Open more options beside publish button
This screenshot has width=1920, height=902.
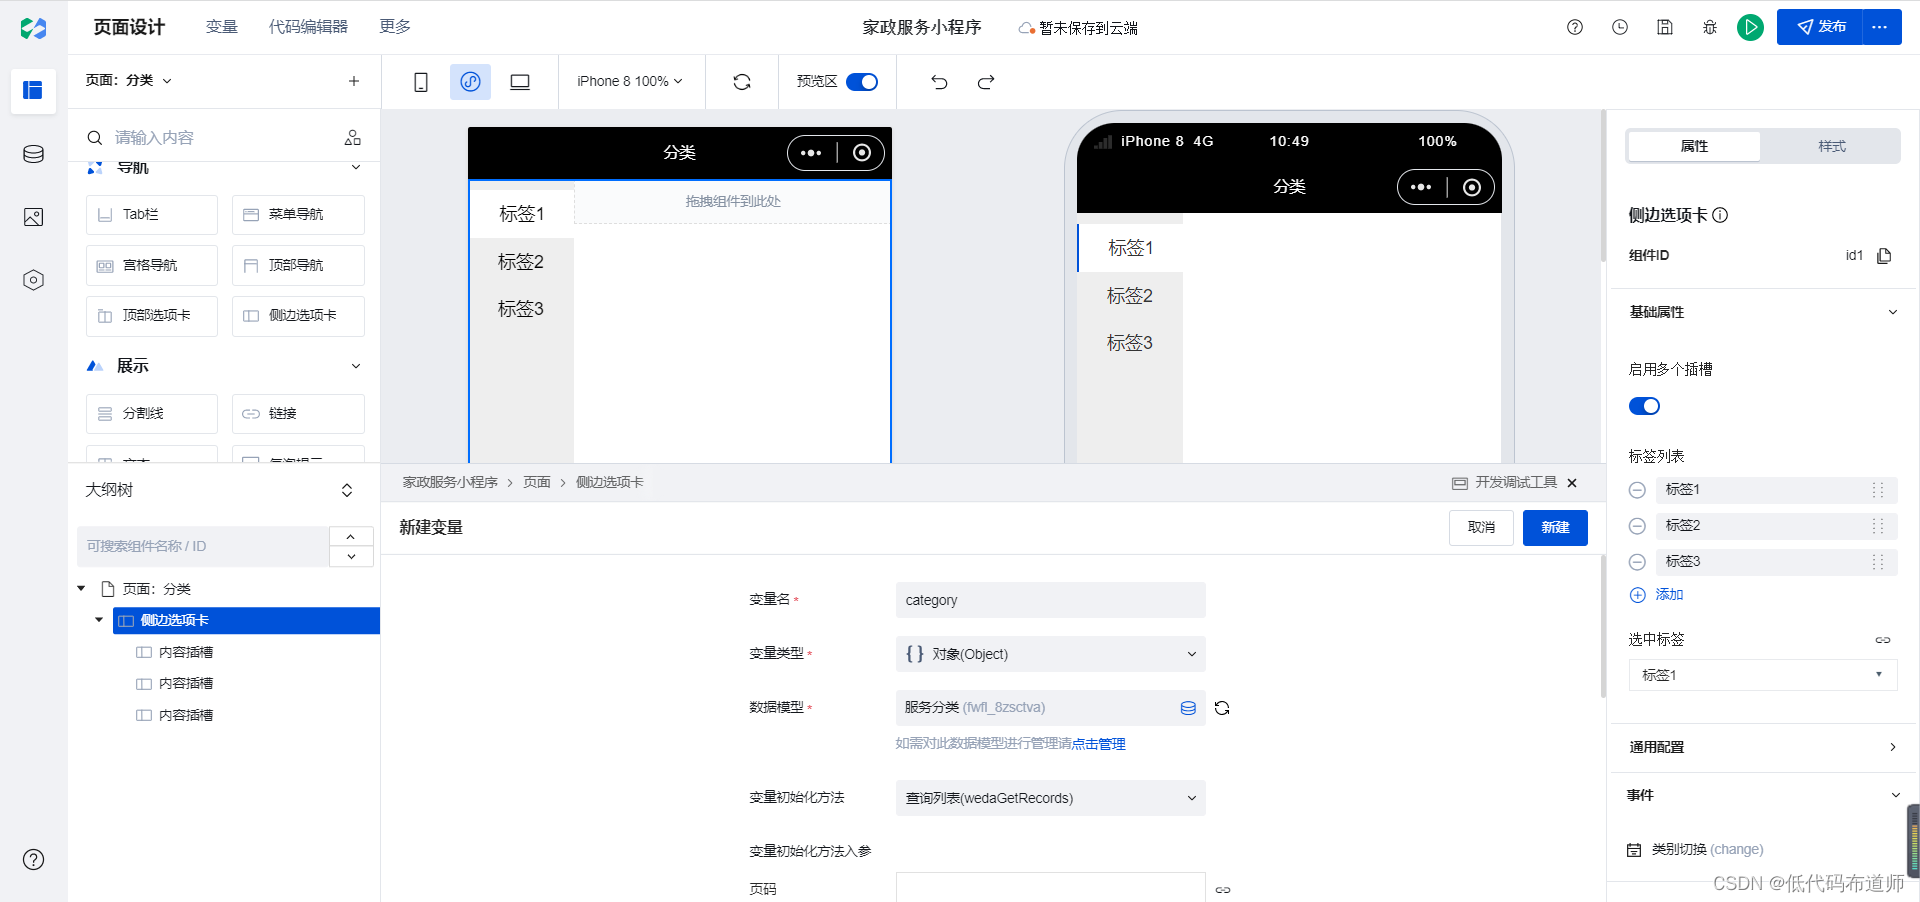(1880, 27)
